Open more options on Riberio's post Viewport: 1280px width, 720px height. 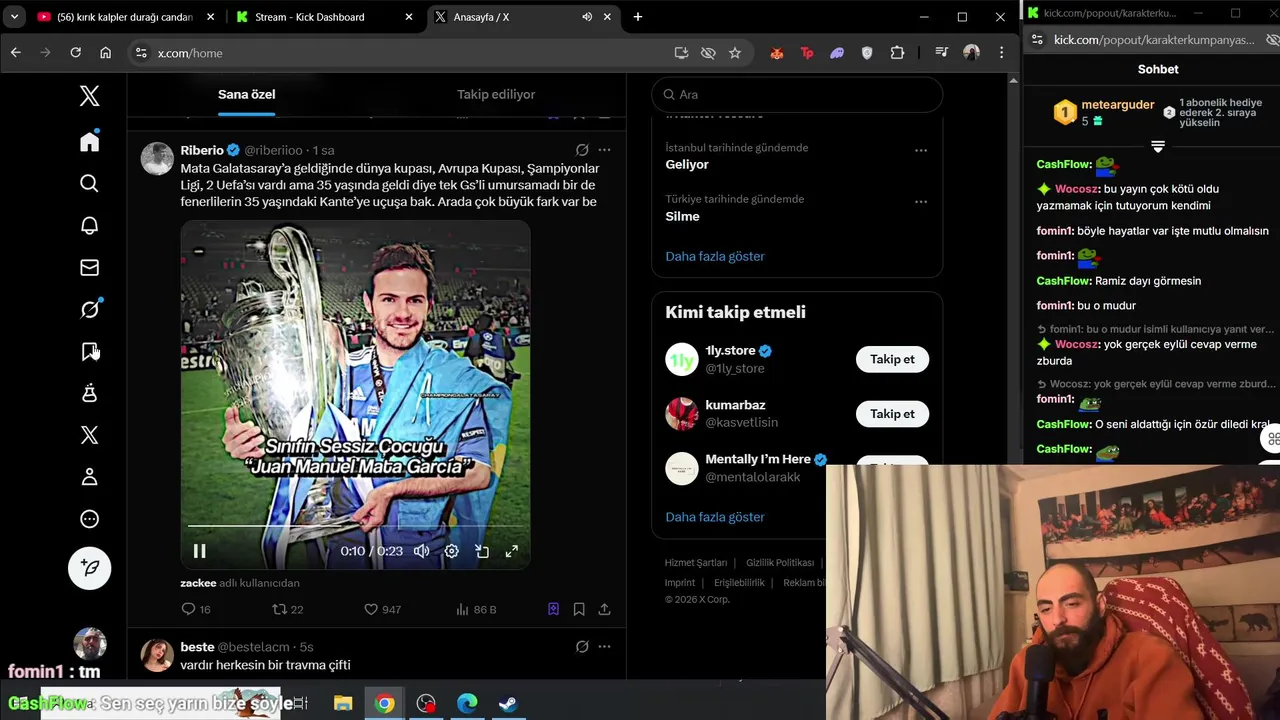tap(604, 150)
